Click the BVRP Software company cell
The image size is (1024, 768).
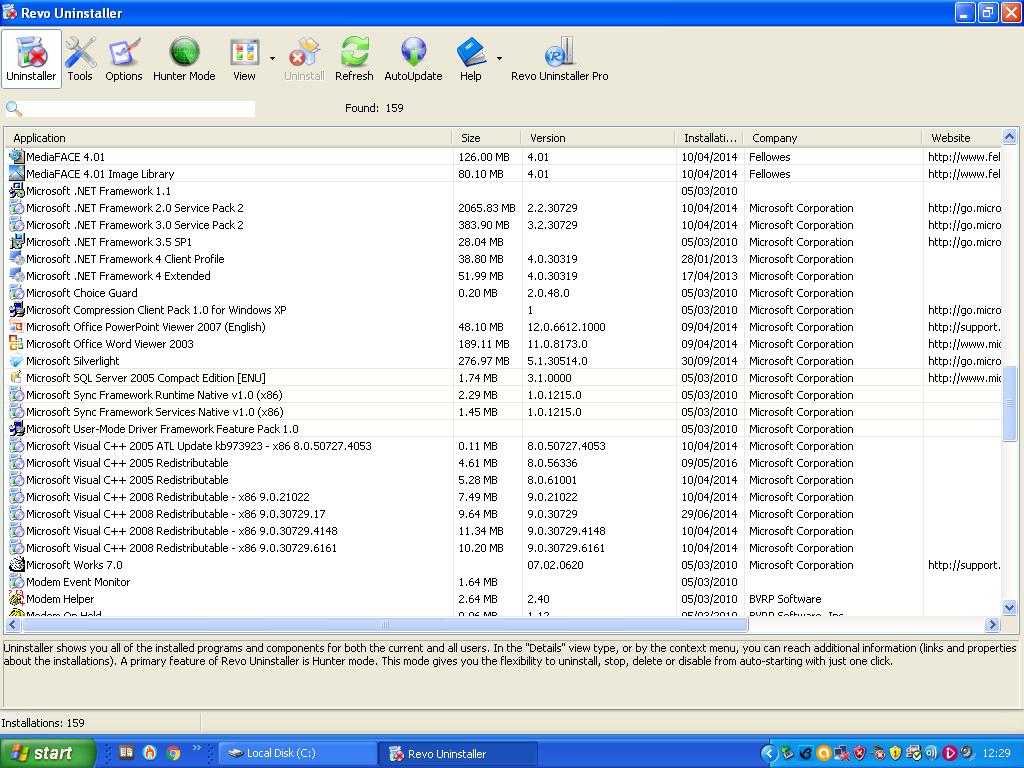pos(785,599)
